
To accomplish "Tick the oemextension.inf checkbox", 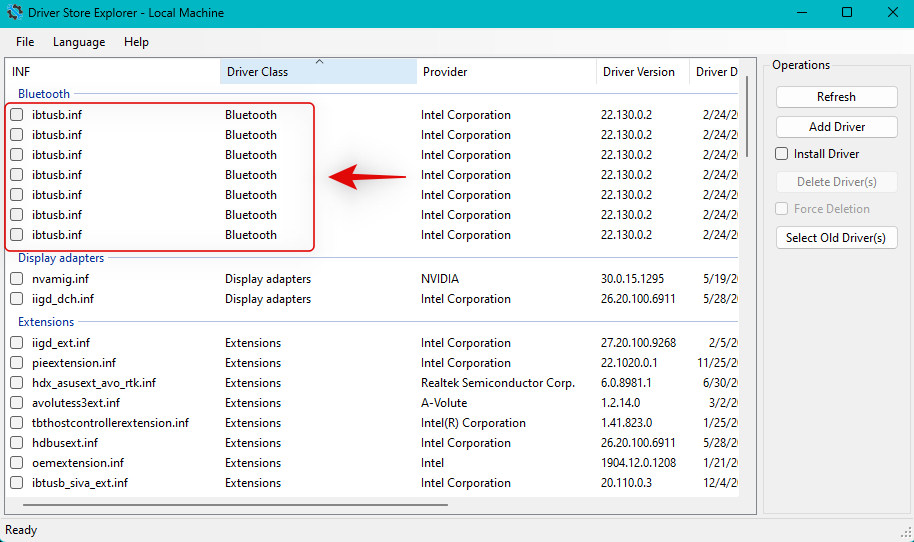I will coord(17,463).
